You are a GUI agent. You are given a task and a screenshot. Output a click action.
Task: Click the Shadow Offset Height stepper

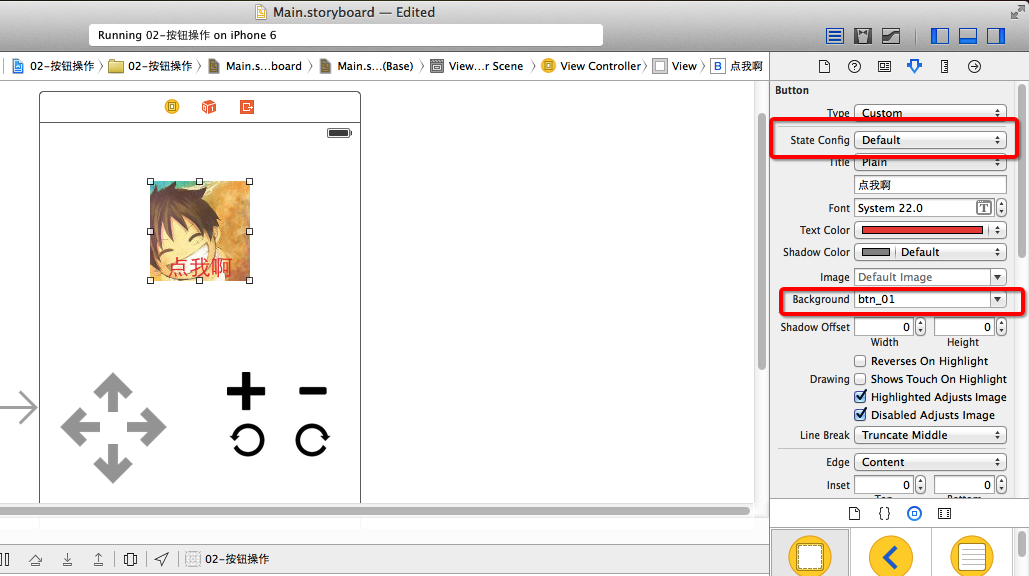[x=1001, y=327]
